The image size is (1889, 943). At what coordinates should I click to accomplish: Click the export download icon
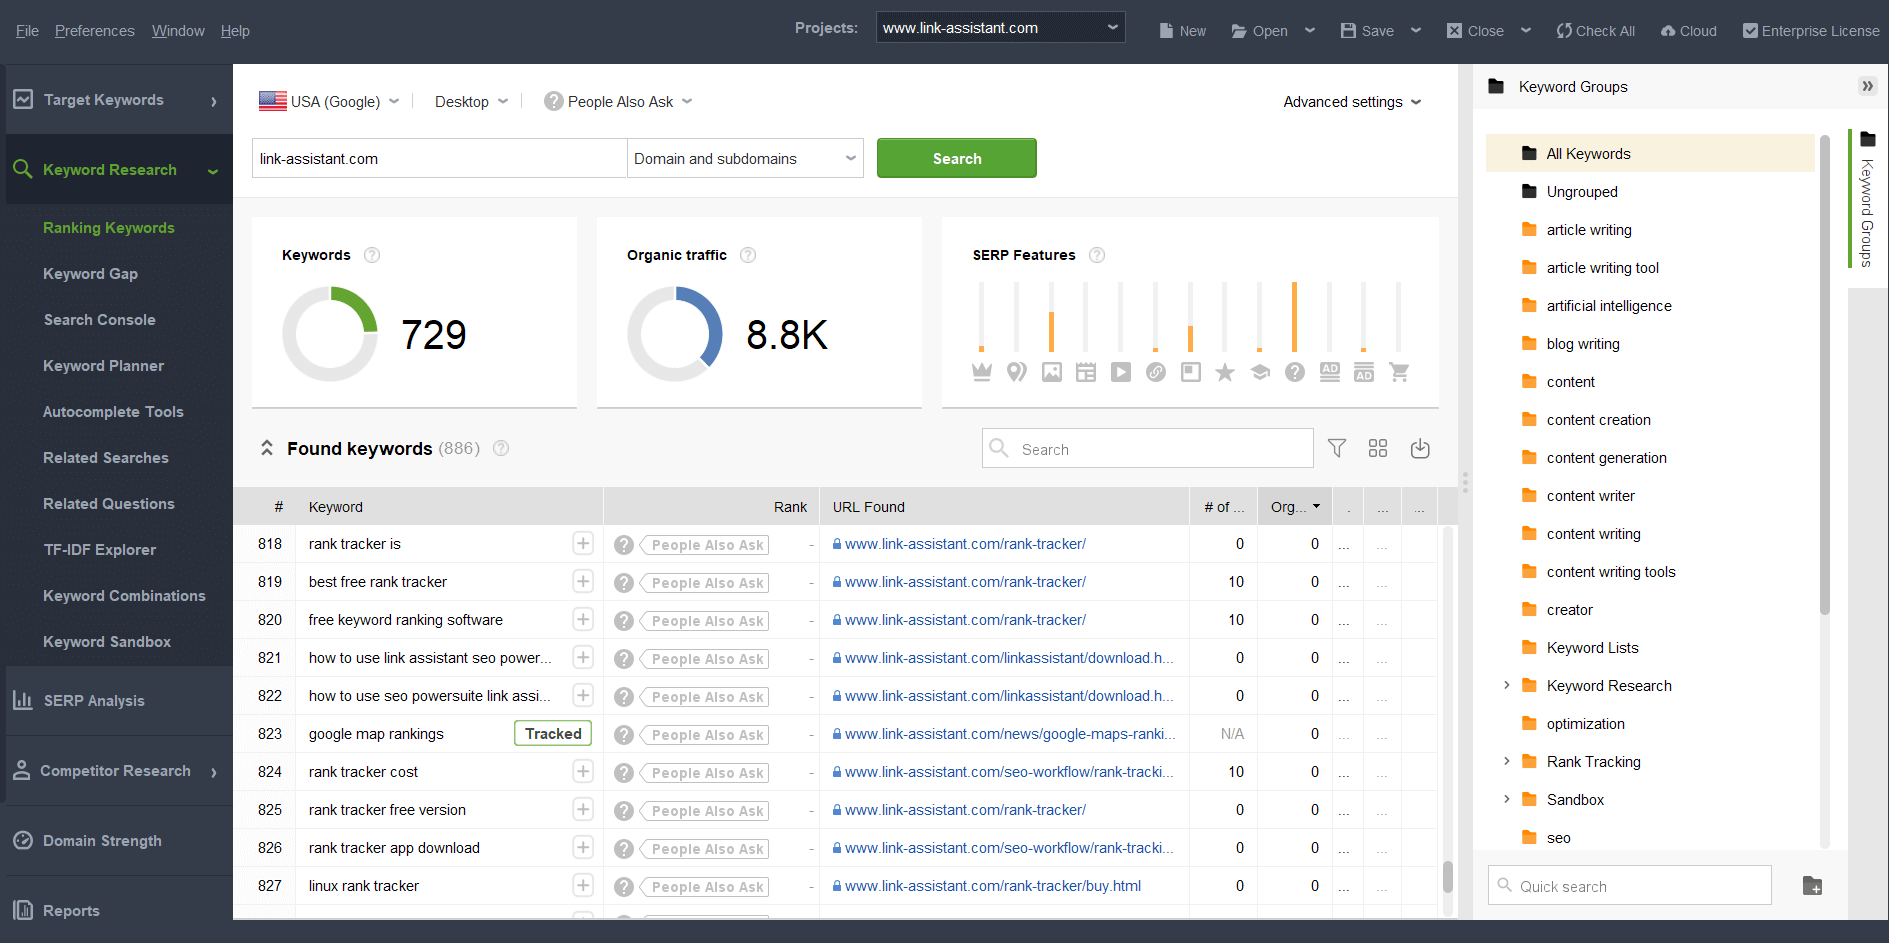1420,448
